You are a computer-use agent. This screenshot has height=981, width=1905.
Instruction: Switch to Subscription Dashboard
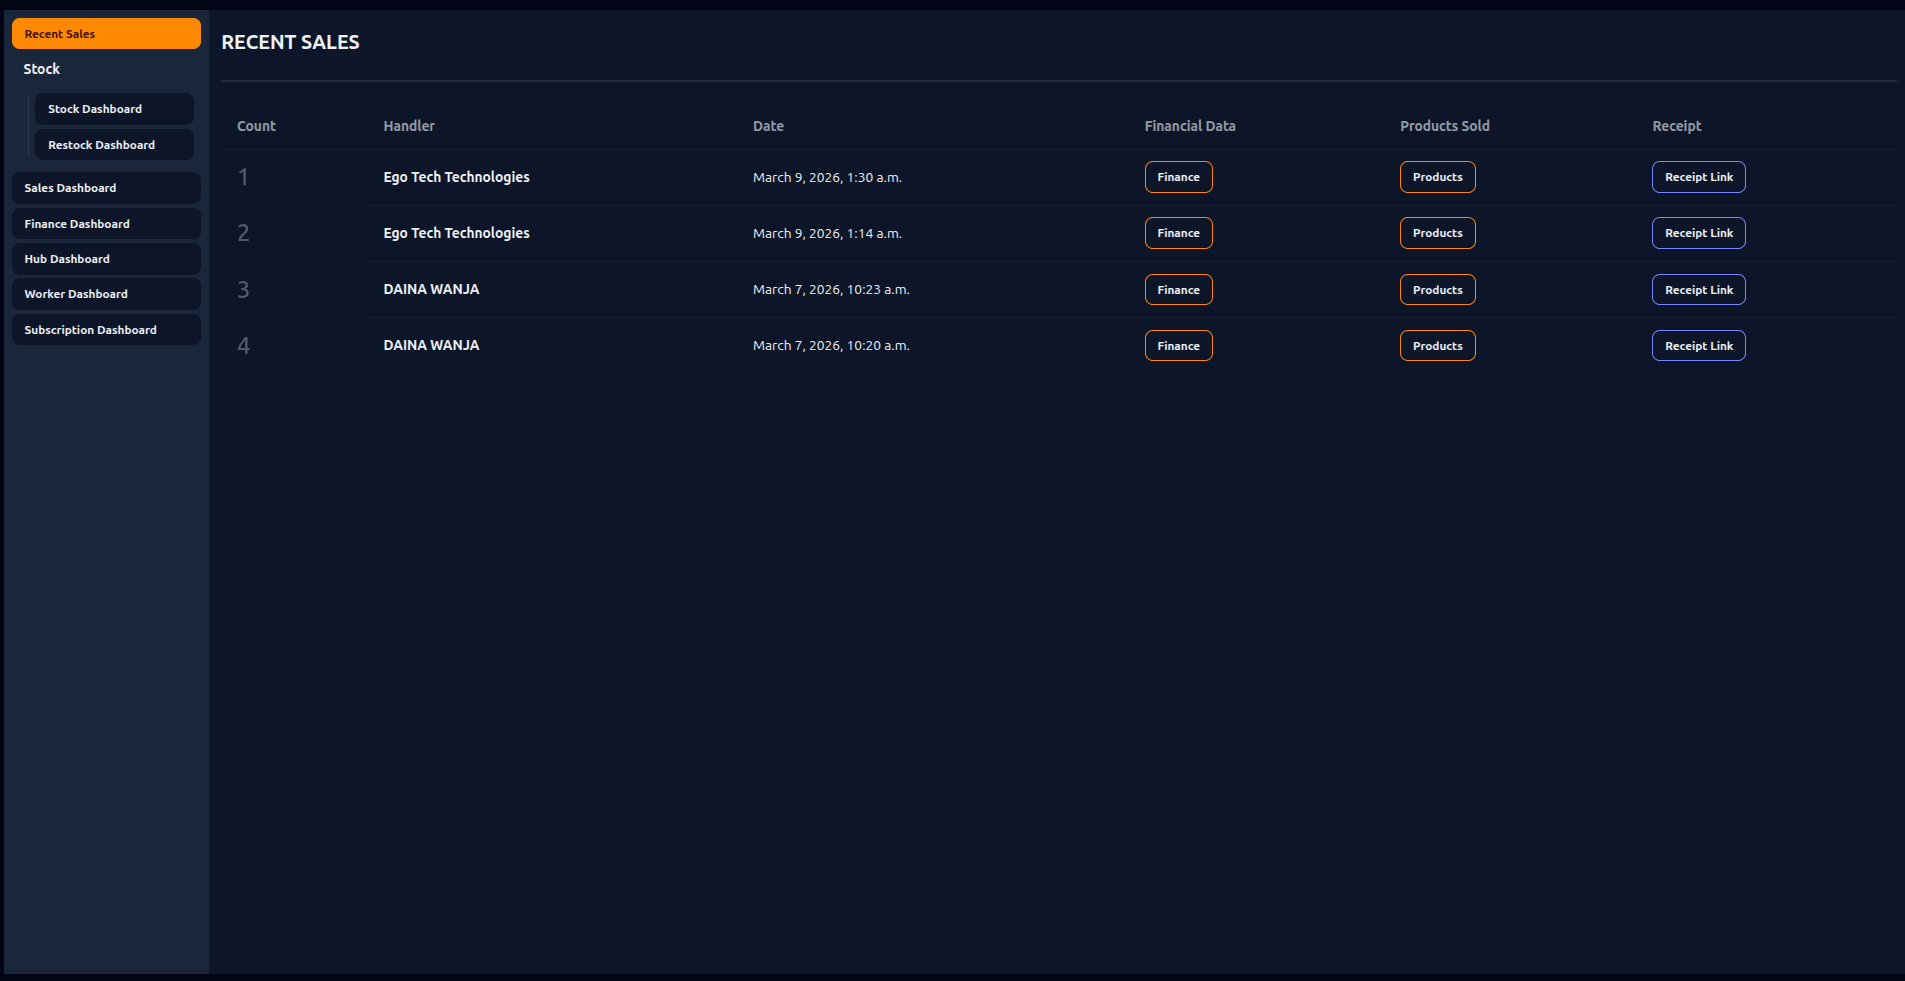(106, 330)
